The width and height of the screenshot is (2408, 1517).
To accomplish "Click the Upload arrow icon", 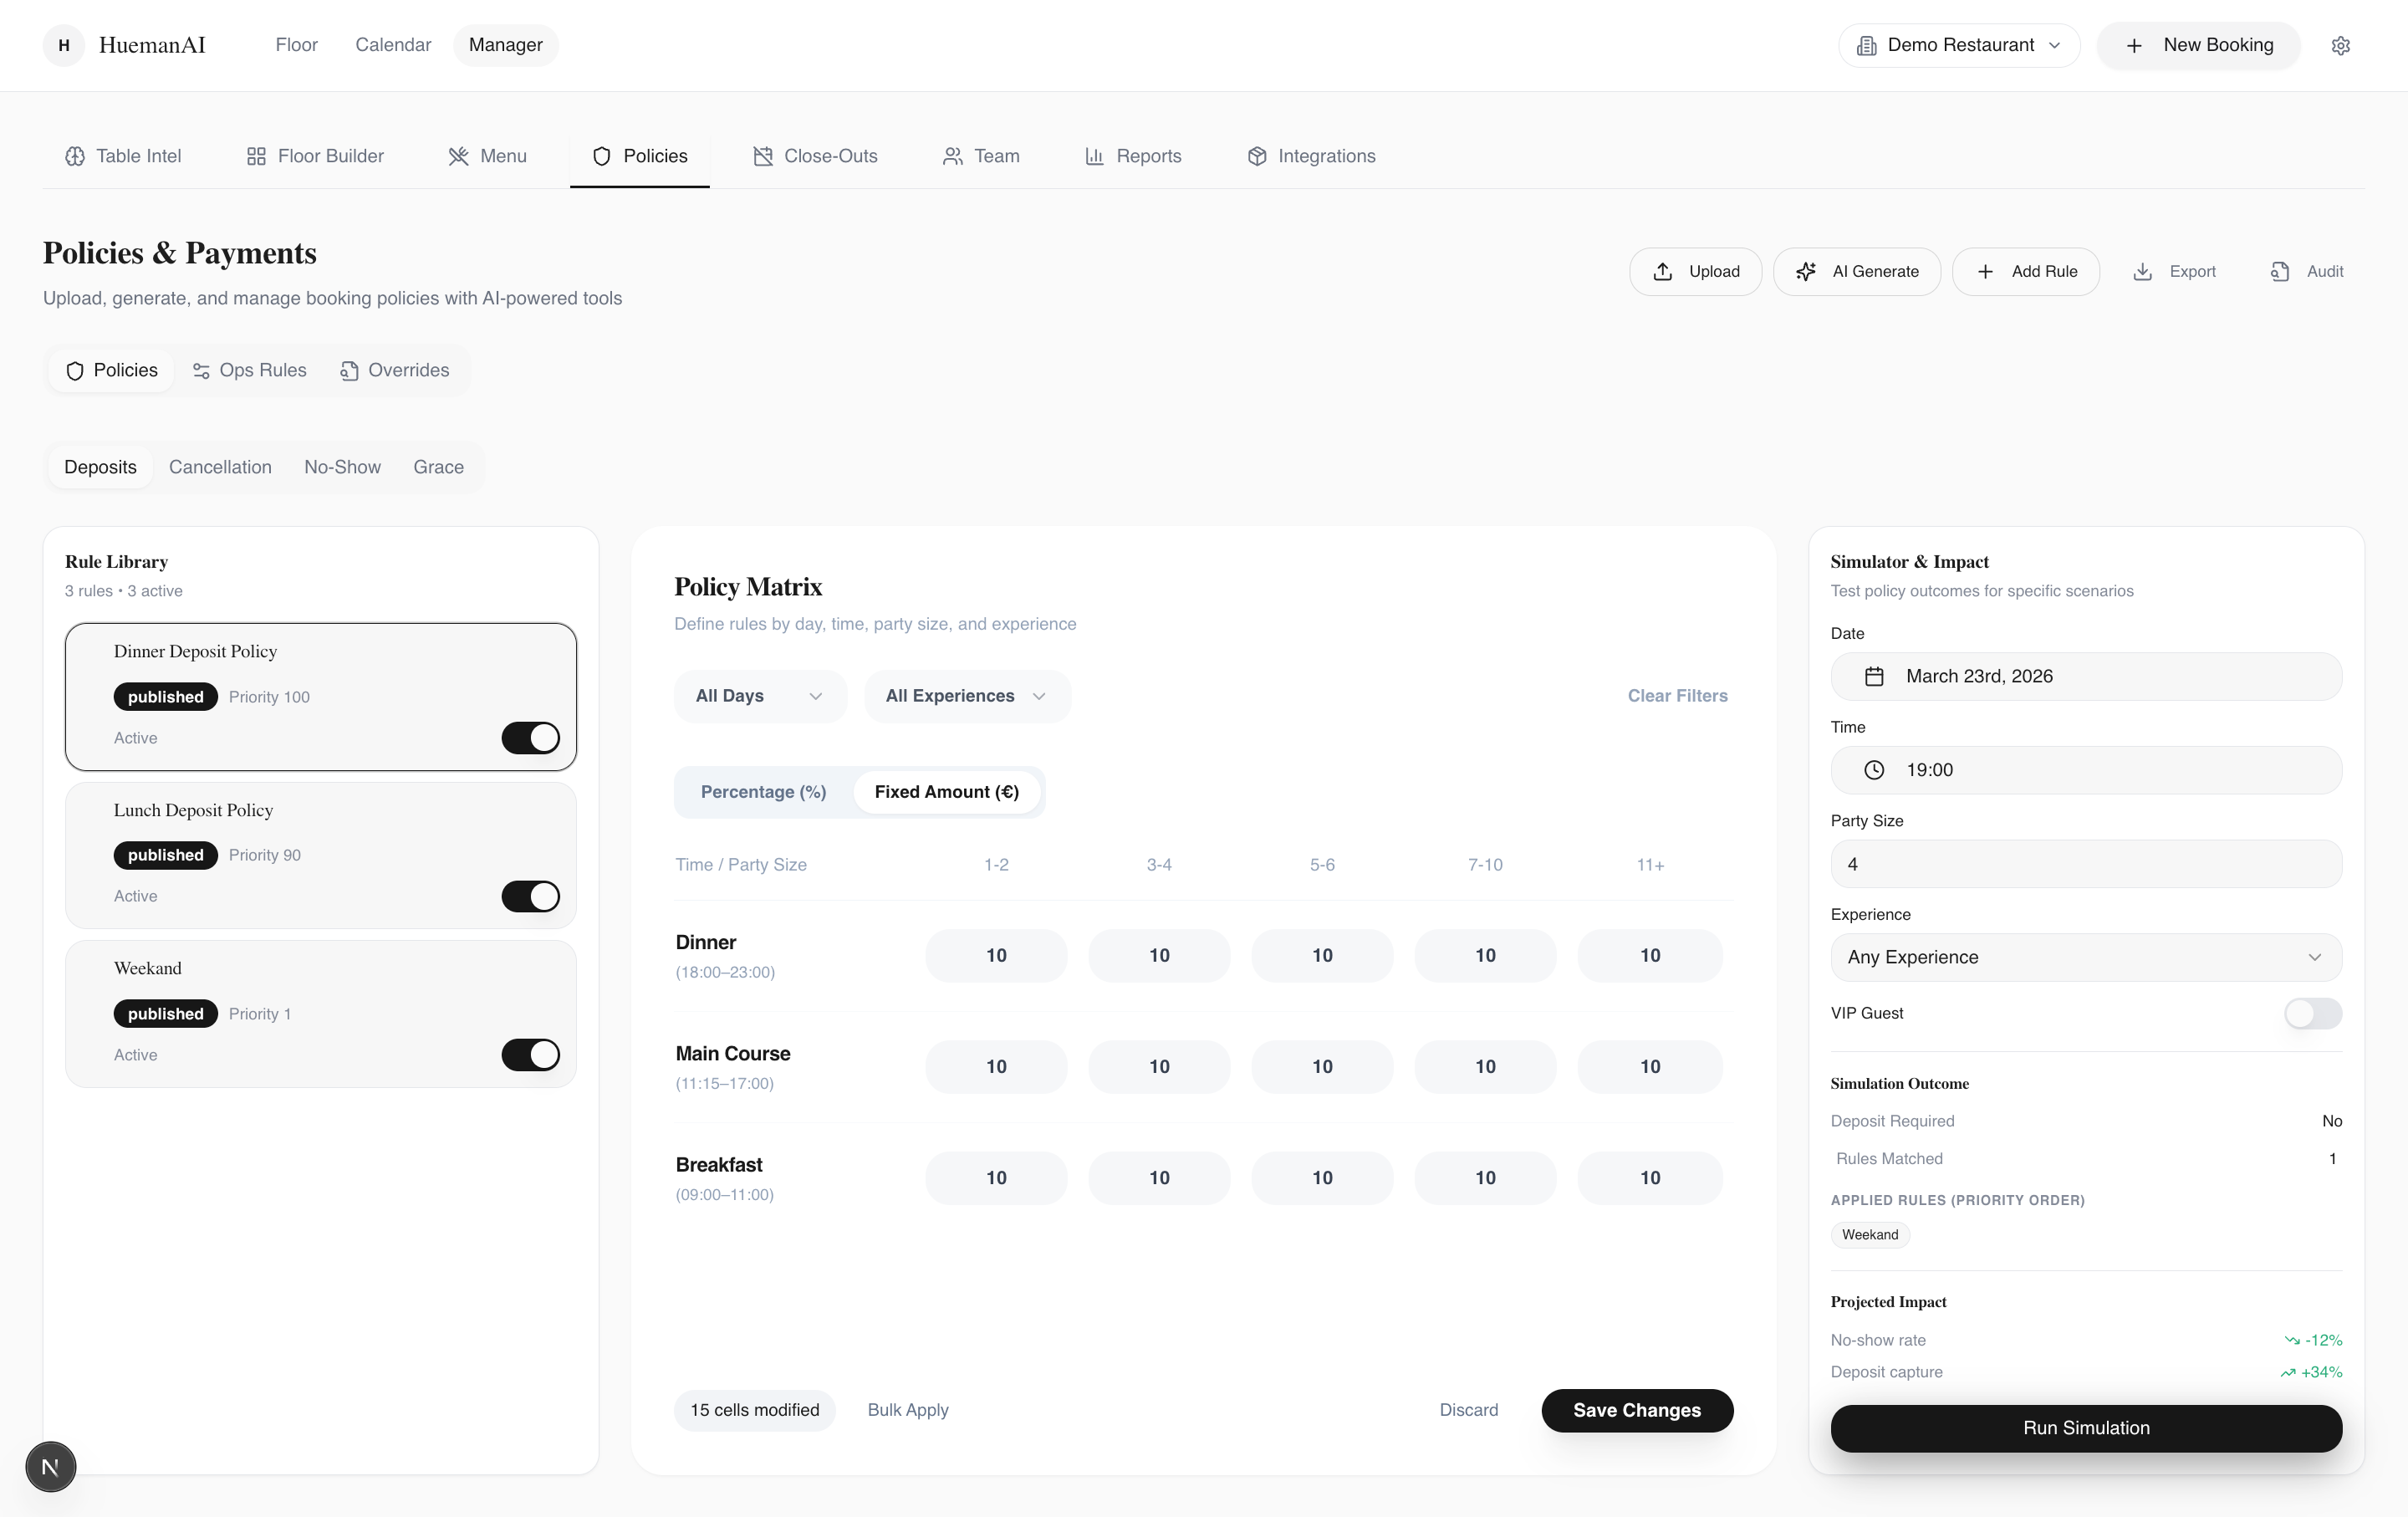I will click(x=1662, y=272).
